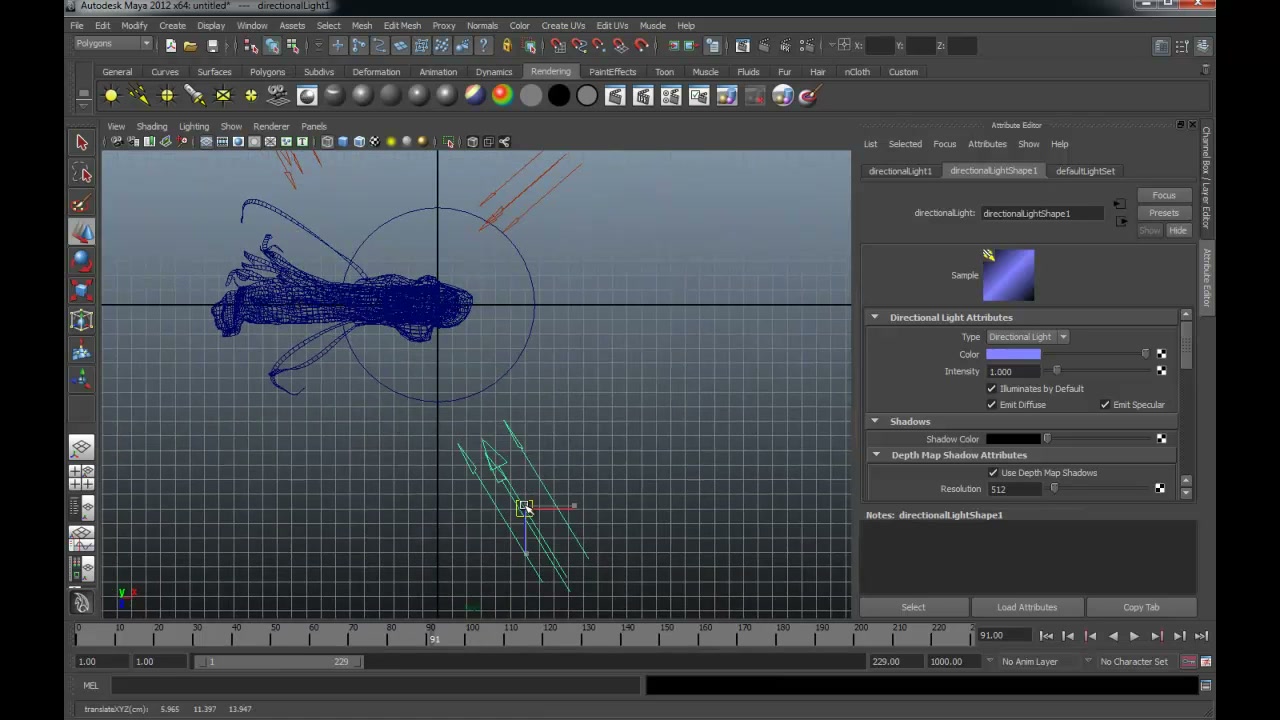Viewport: 1280px width, 720px height.
Task: Click Load Attributes button
Action: tap(1027, 607)
